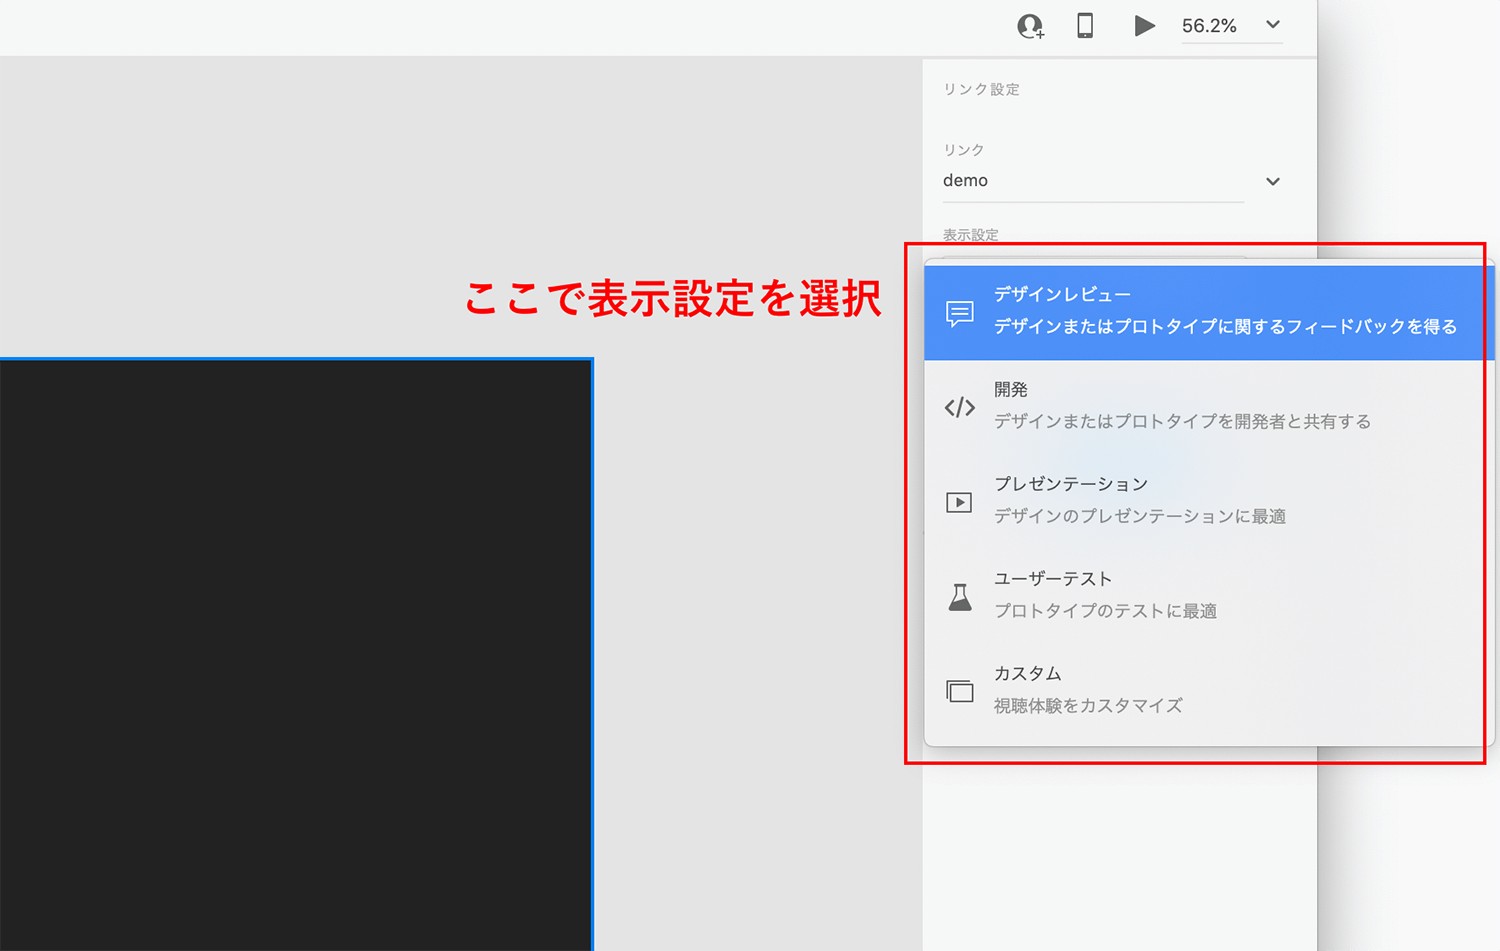Click description 視聴体験をカスタマイズ
The width and height of the screenshot is (1500, 951).
[1088, 706]
